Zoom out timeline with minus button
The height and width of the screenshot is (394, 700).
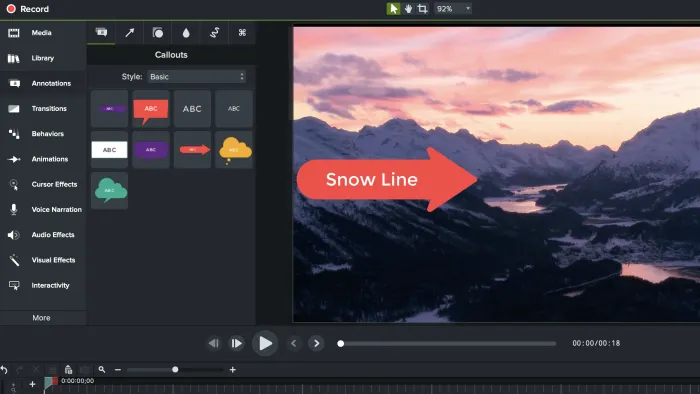[x=118, y=369]
